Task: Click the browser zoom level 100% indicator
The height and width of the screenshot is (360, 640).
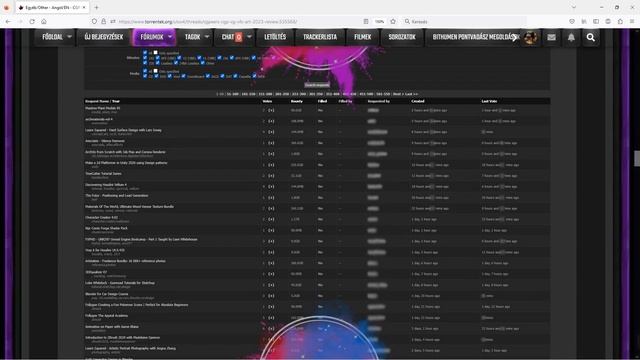Action: pos(380,22)
